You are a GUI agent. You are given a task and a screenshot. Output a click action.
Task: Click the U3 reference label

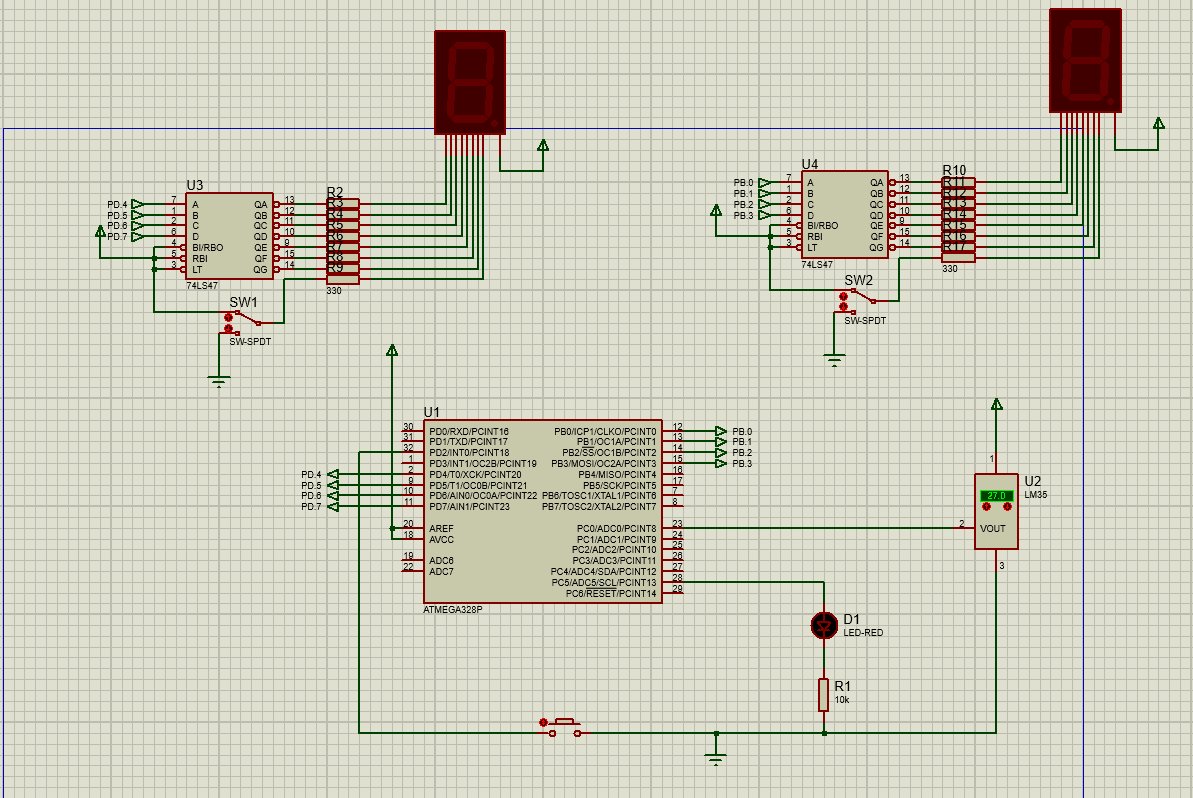point(195,186)
